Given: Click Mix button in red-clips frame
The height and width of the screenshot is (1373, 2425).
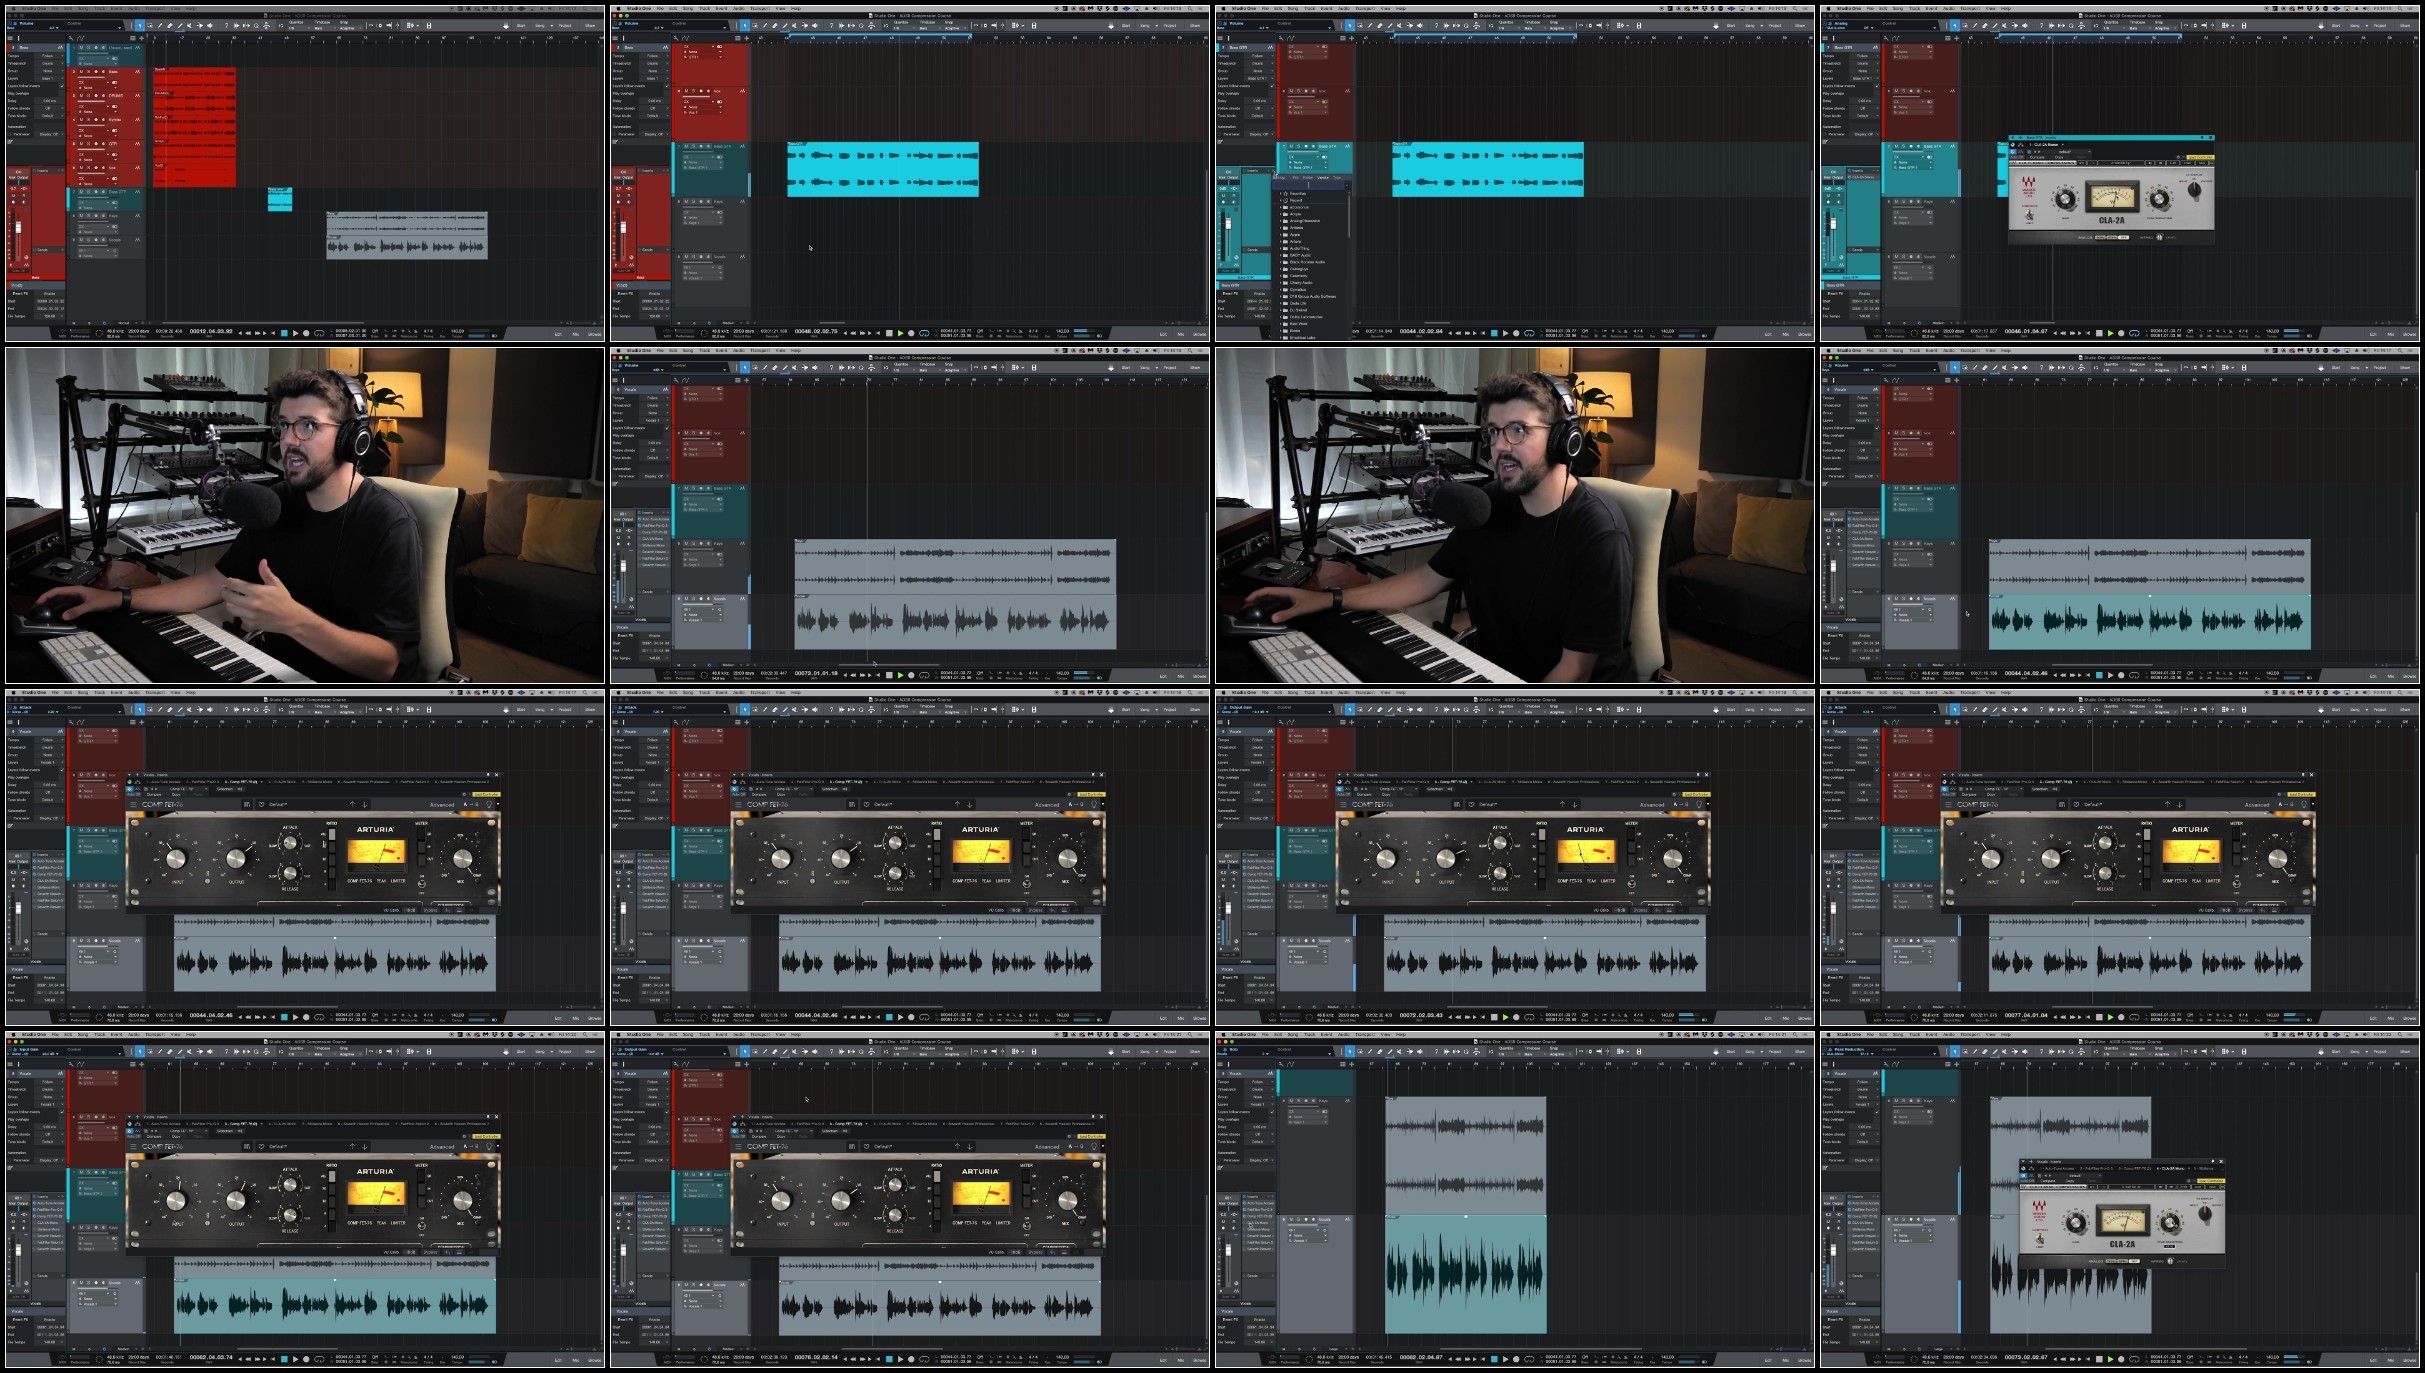Looking at the screenshot, I should pos(576,334).
